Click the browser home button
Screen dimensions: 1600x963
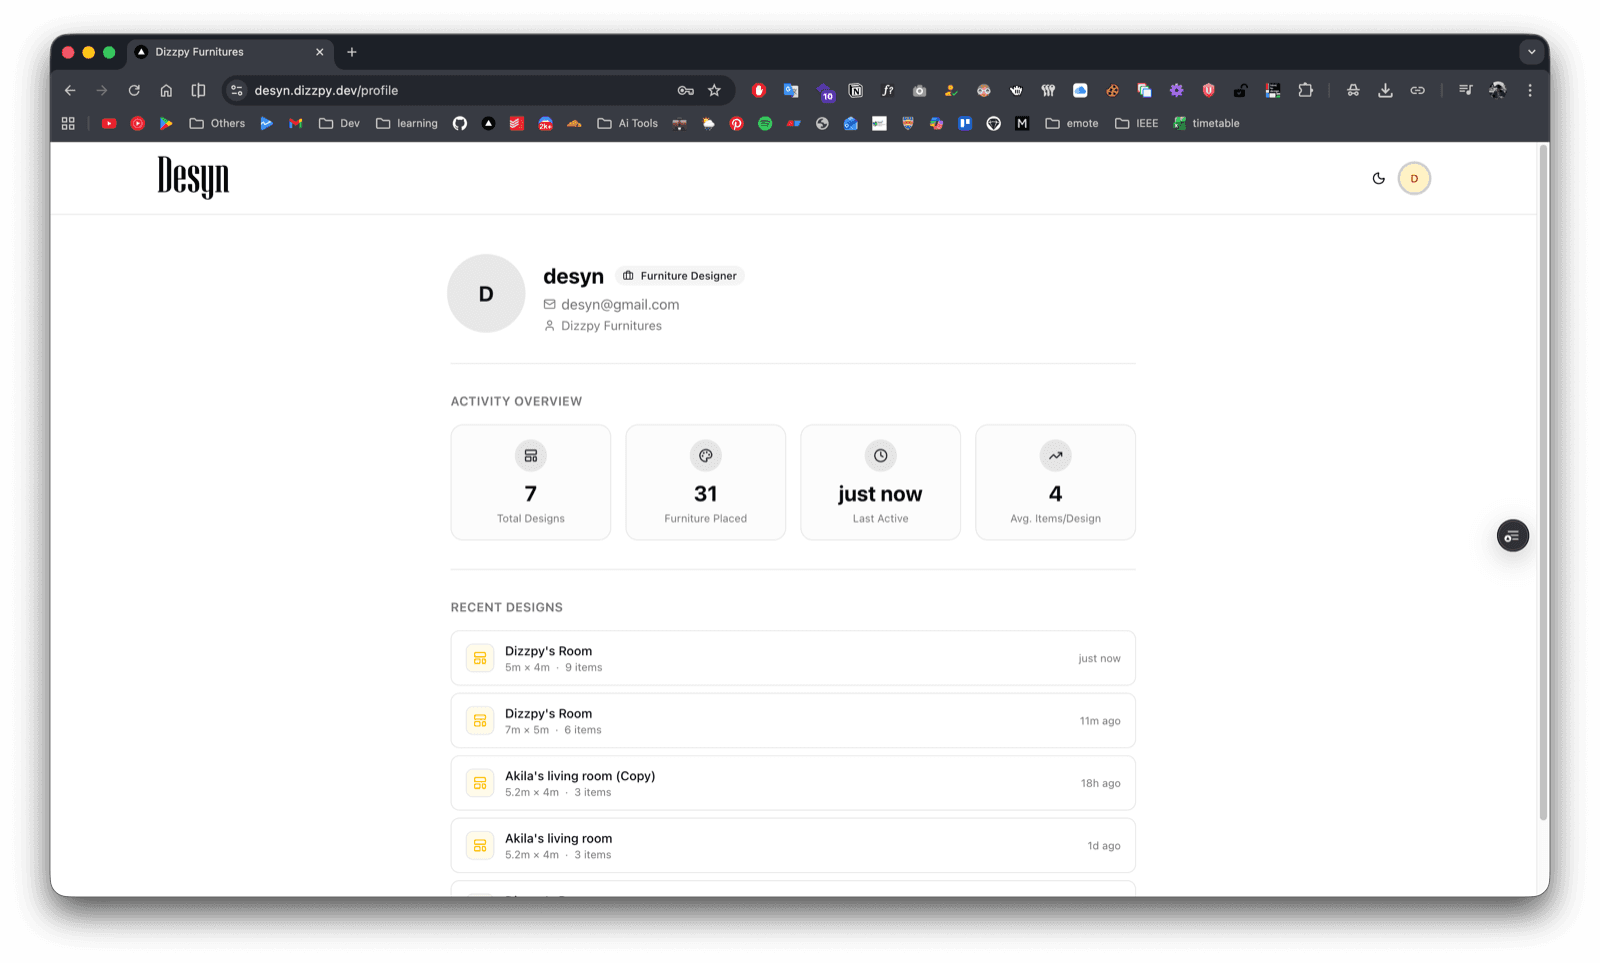tap(166, 90)
